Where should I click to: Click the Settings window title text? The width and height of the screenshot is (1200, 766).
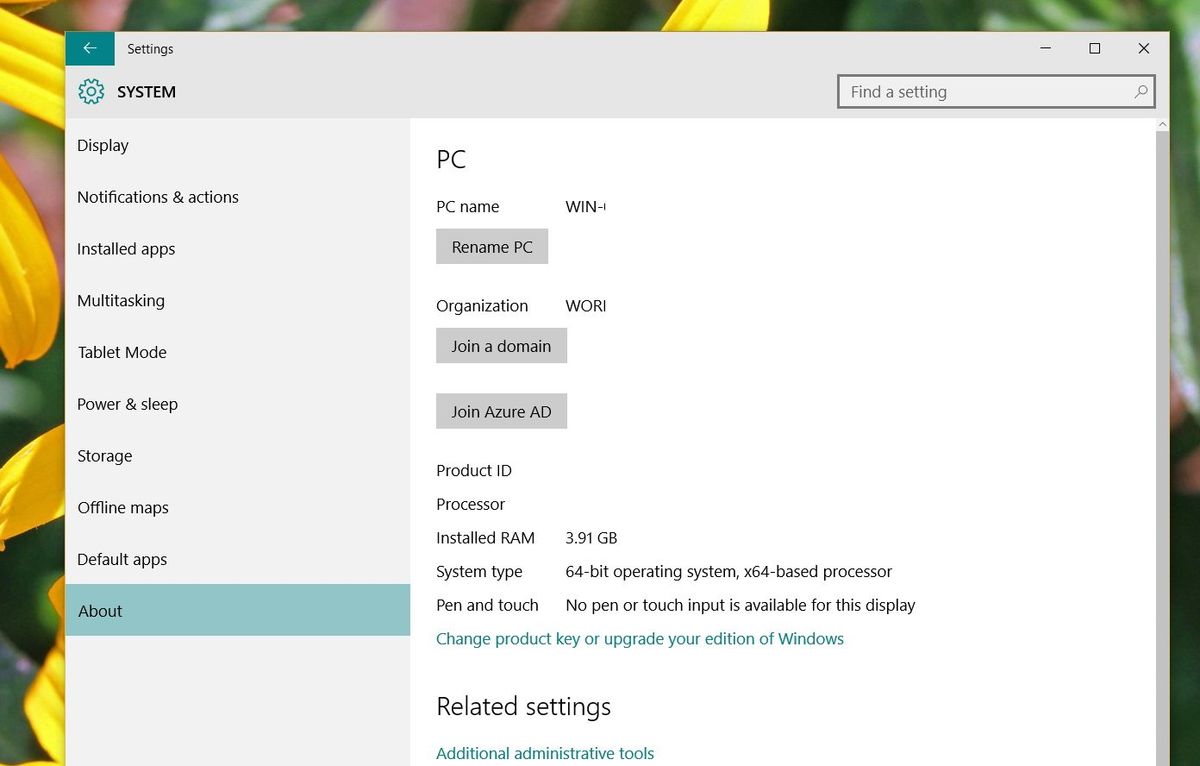pos(150,49)
